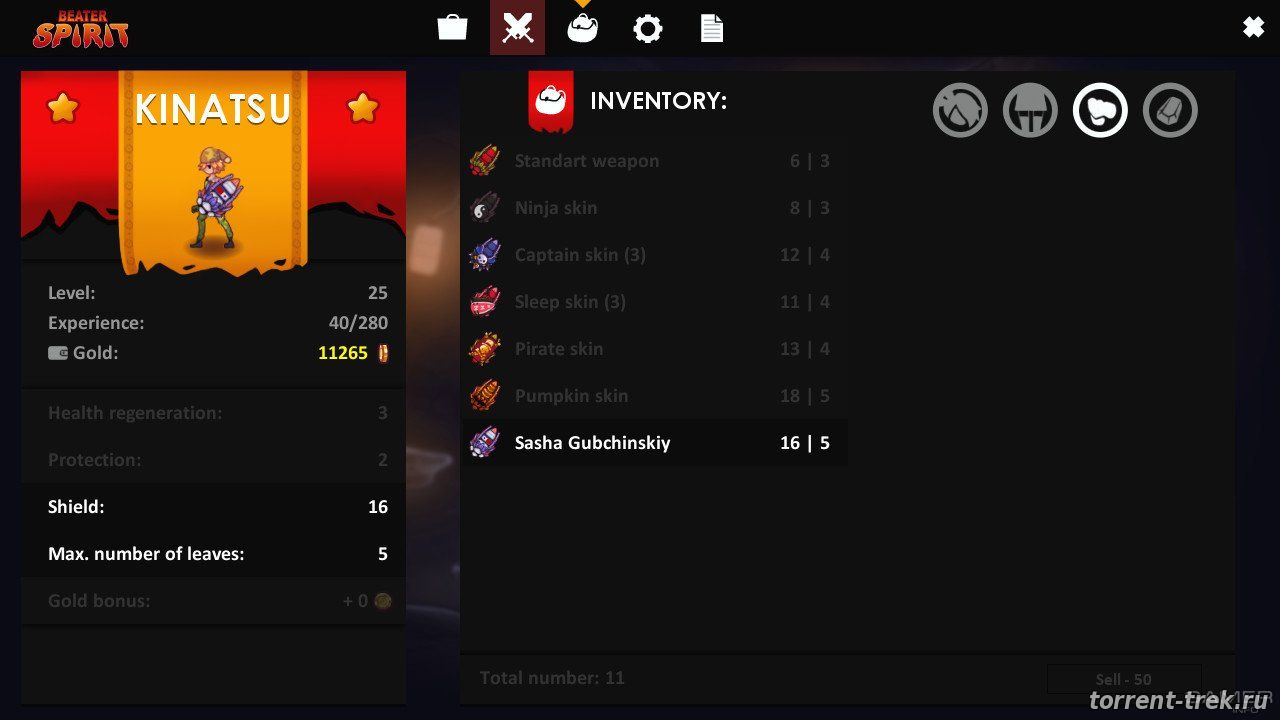Image resolution: width=1280 pixels, height=720 pixels.
Task: Filter inventory by shield category icon
Action: coord(960,110)
